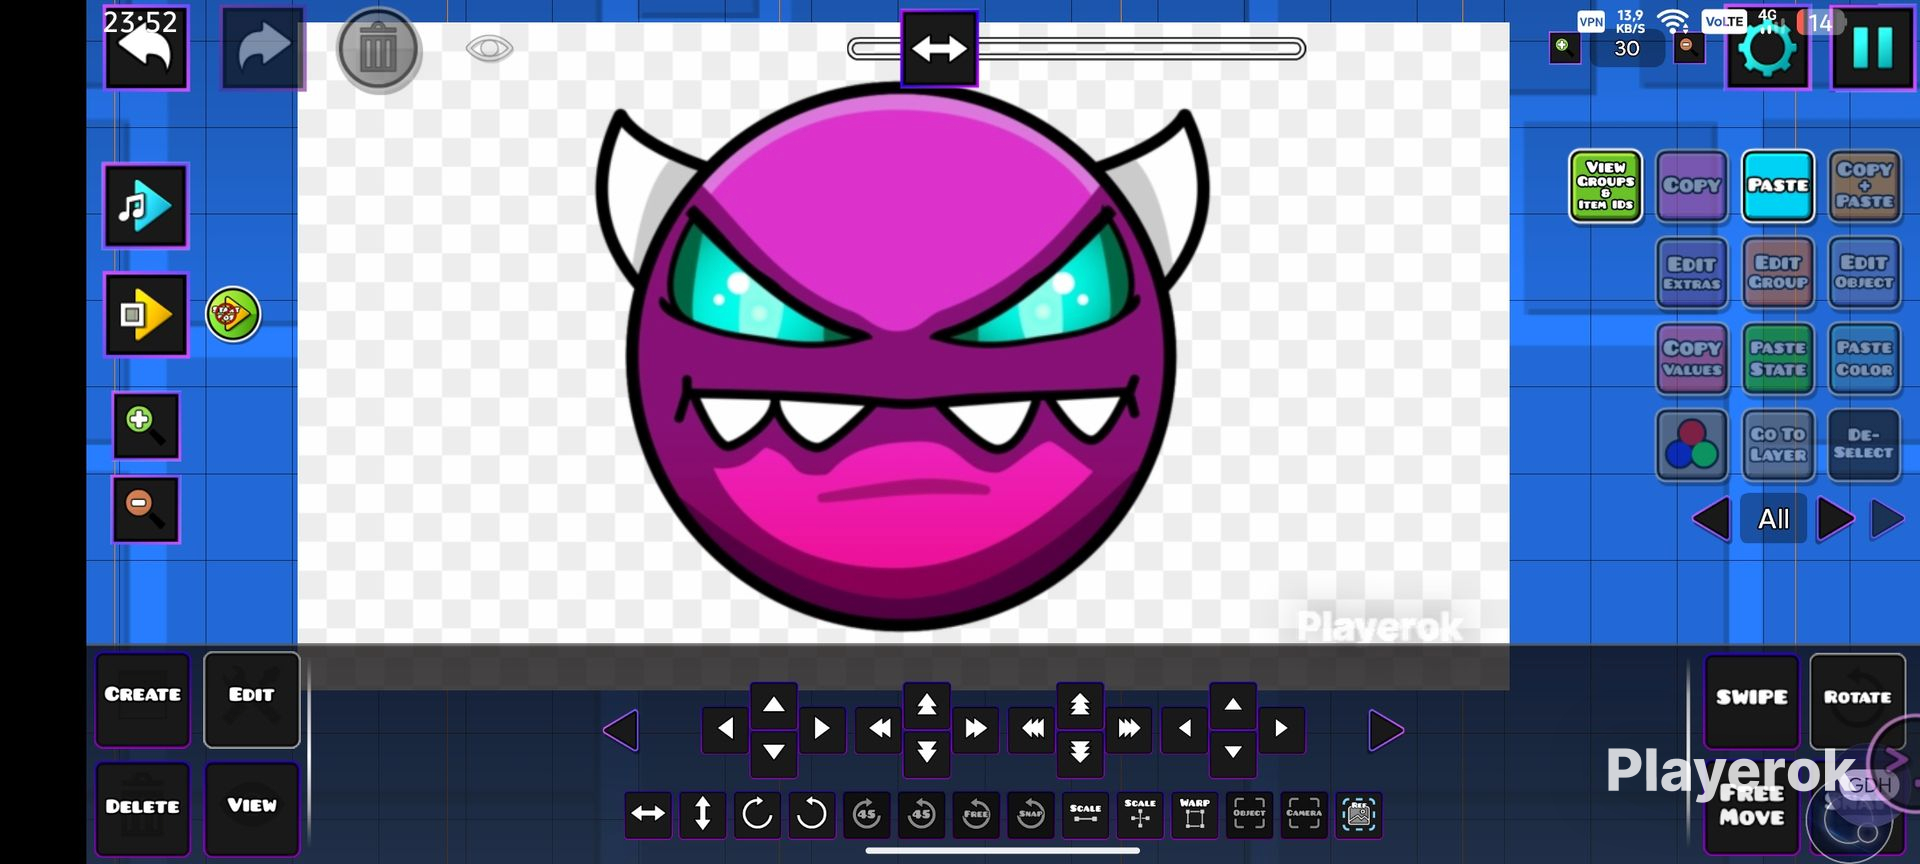Screen dimensions: 1920x864
Task: Switch to the Create tab
Action: 143,700
